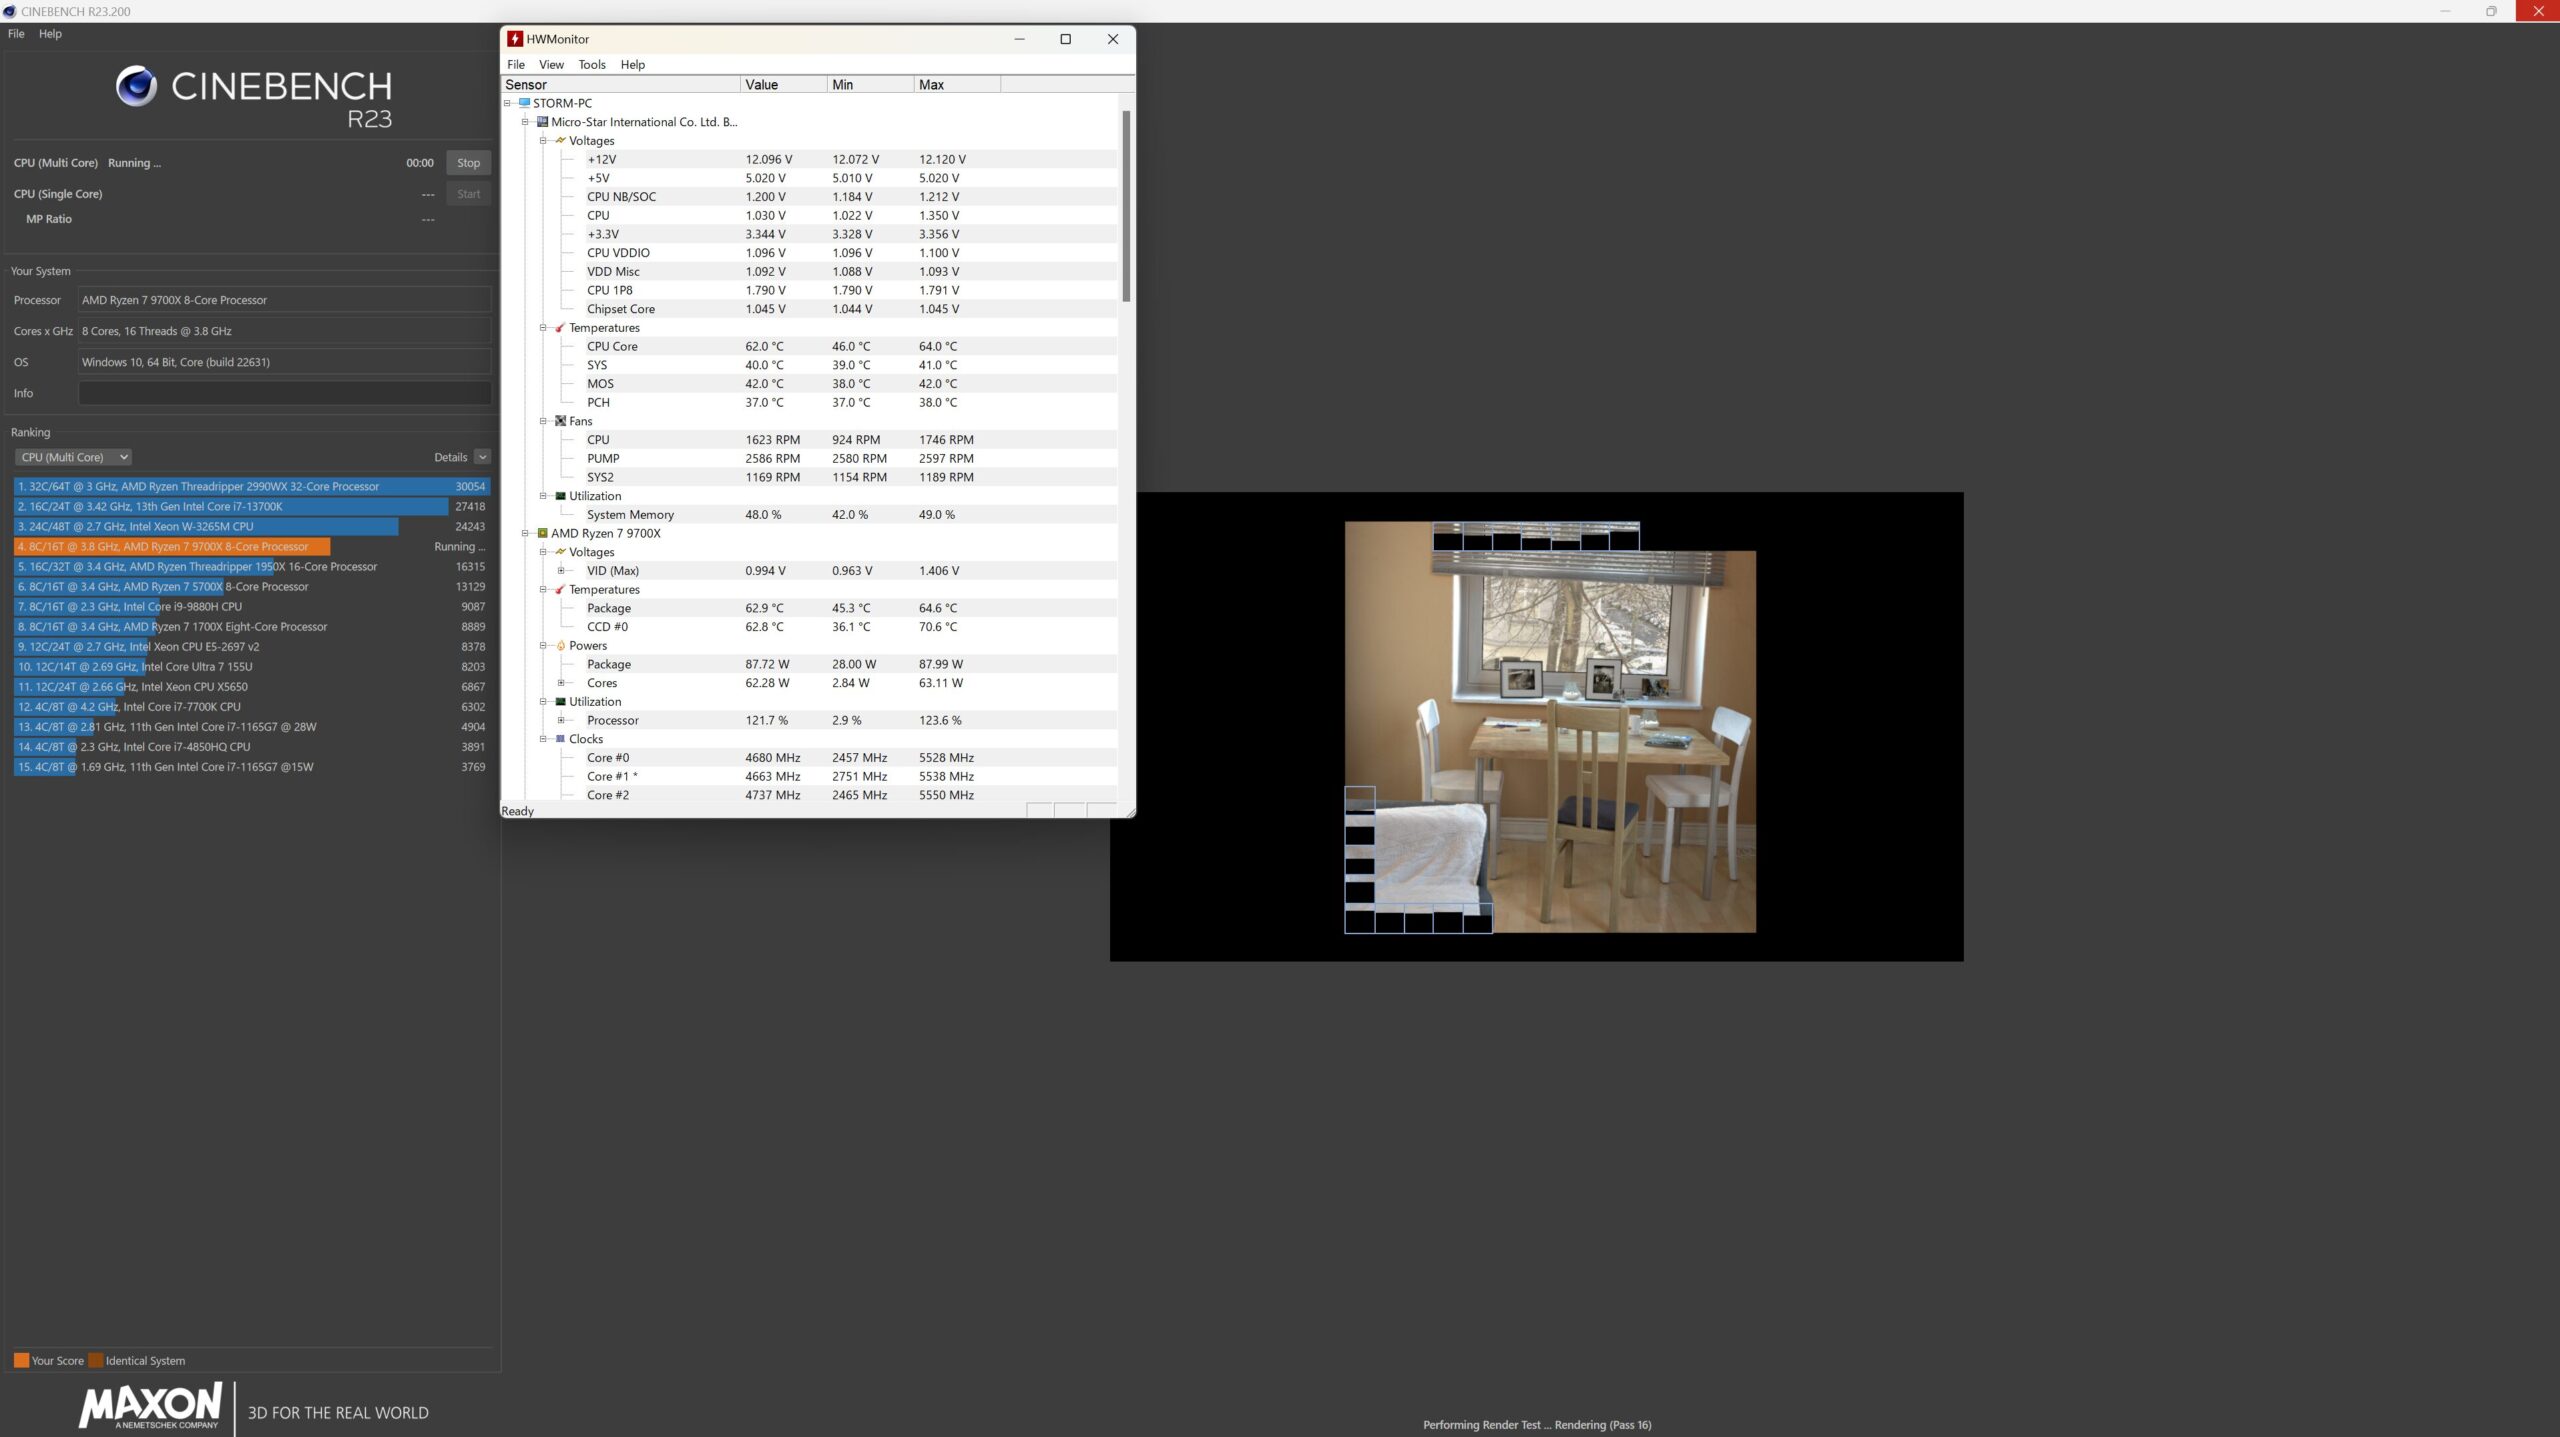
Task: Select the Ryzen 7 9700X running ranking row
Action: coord(251,546)
